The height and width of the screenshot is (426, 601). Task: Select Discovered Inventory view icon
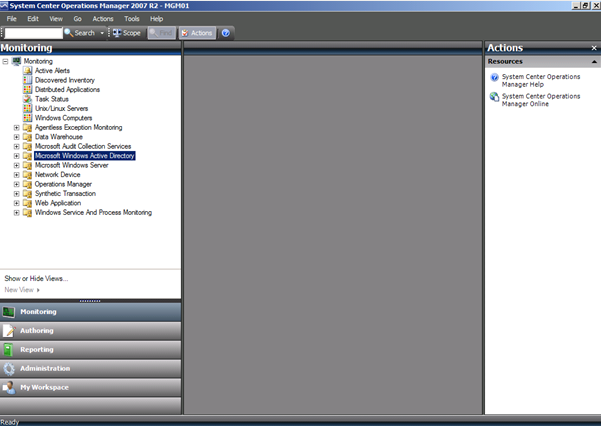[27, 80]
